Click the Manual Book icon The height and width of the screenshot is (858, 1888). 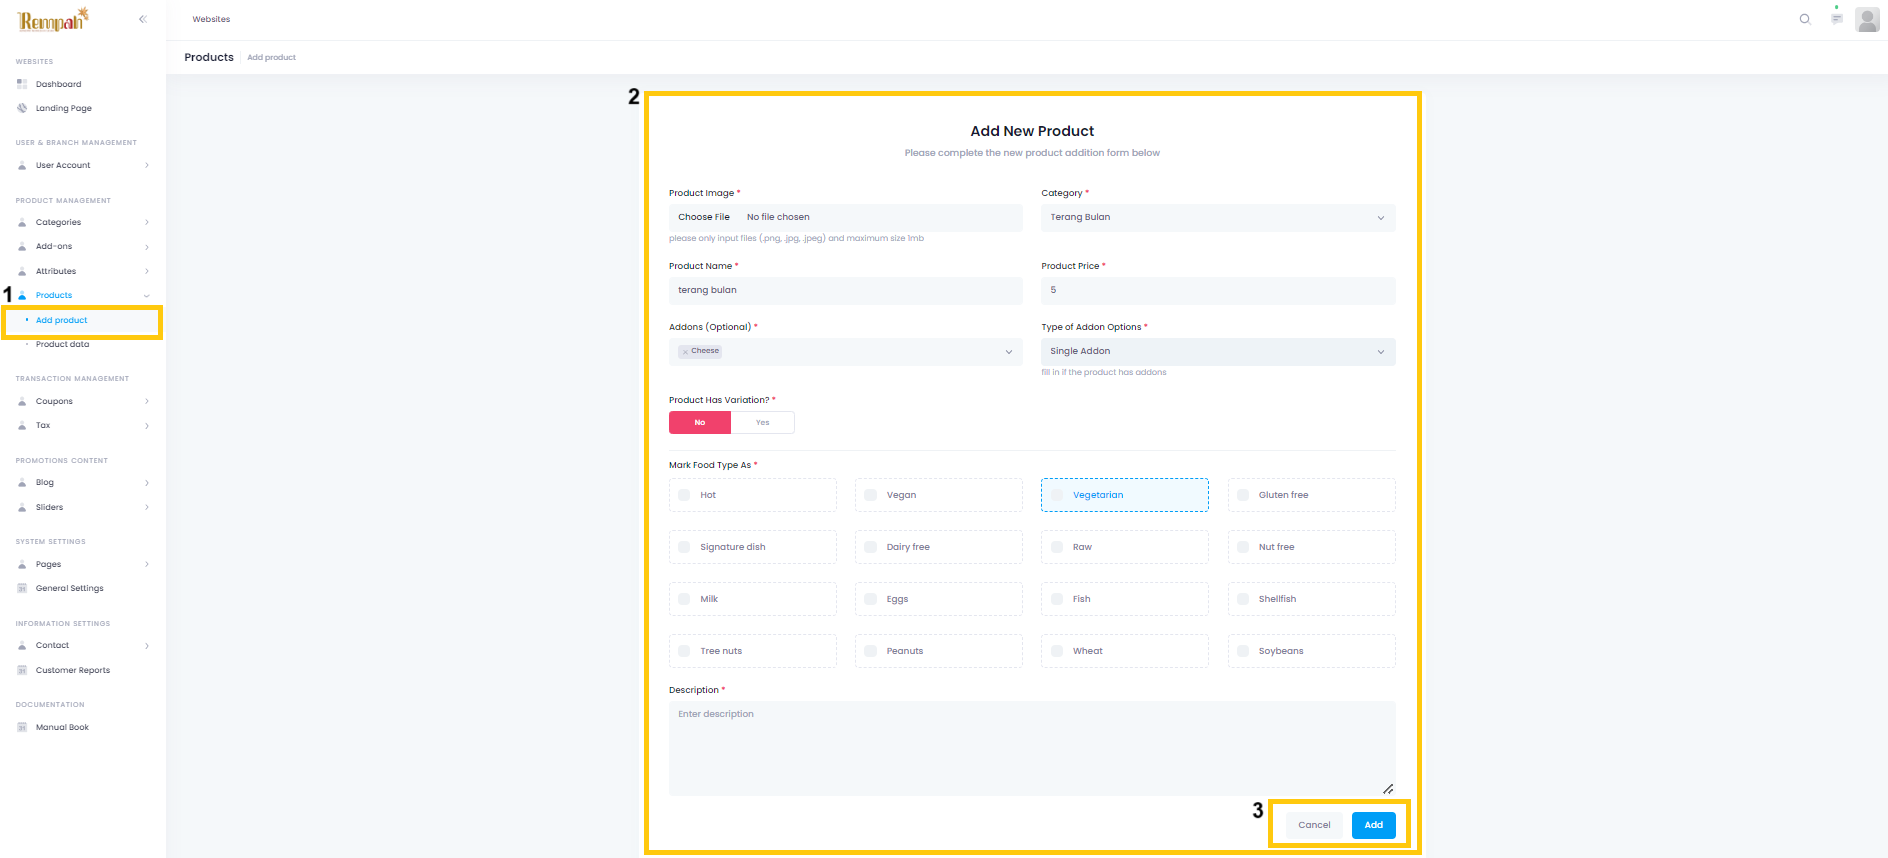tap(22, 727)
